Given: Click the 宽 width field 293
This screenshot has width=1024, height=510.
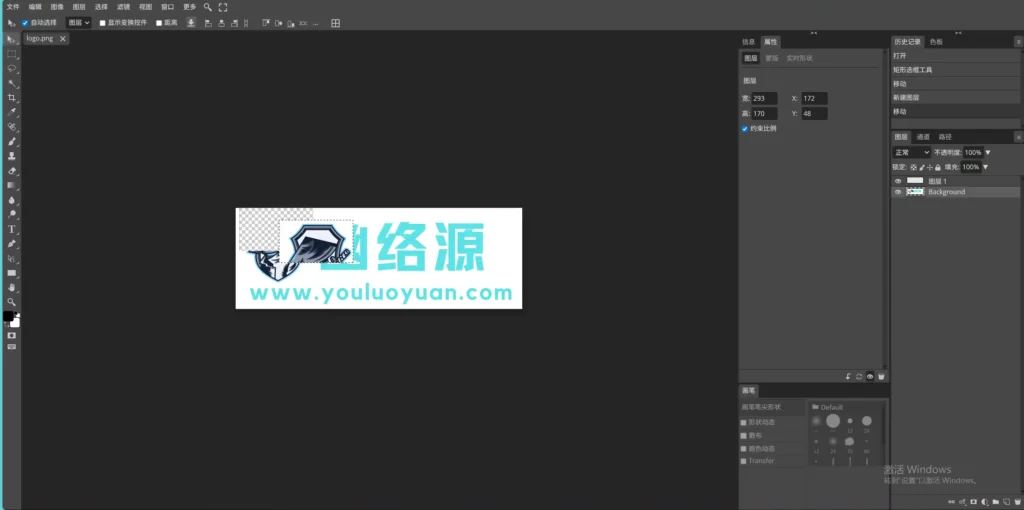Looking at the screenshot, I should [764, 99].
